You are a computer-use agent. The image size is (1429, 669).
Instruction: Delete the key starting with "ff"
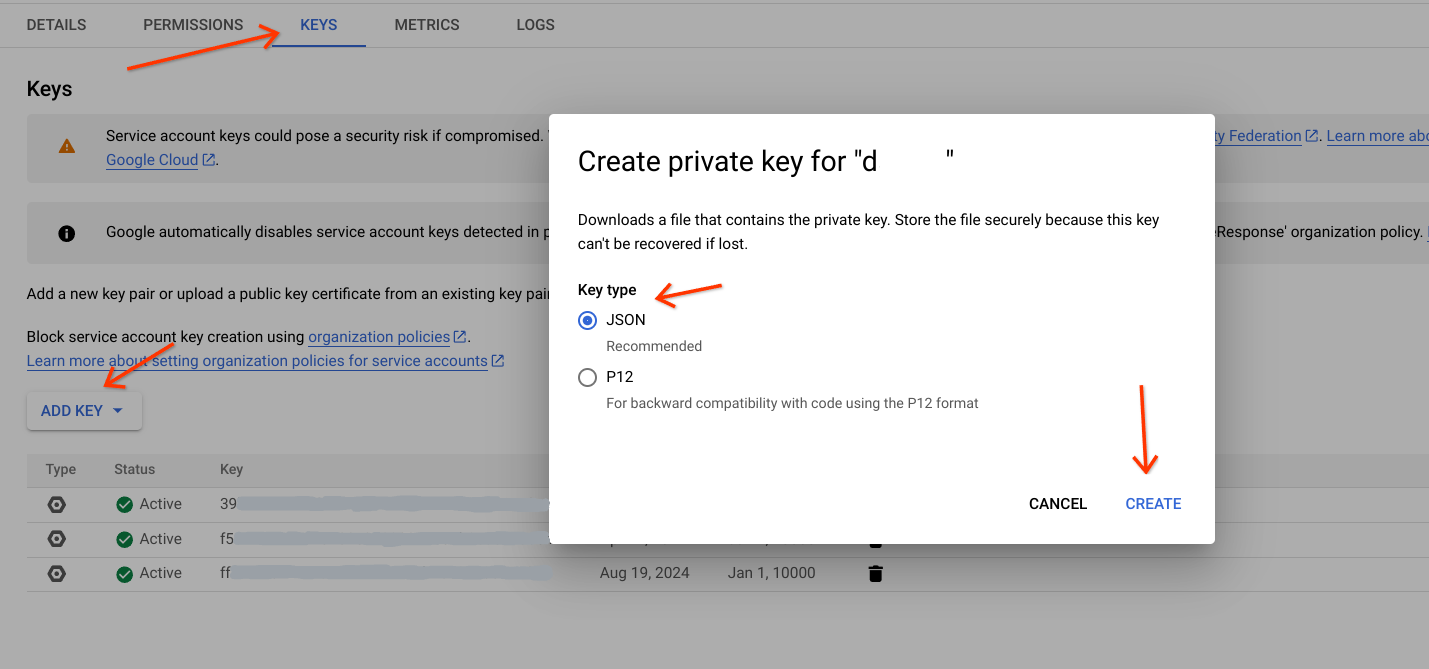point(875,574)
